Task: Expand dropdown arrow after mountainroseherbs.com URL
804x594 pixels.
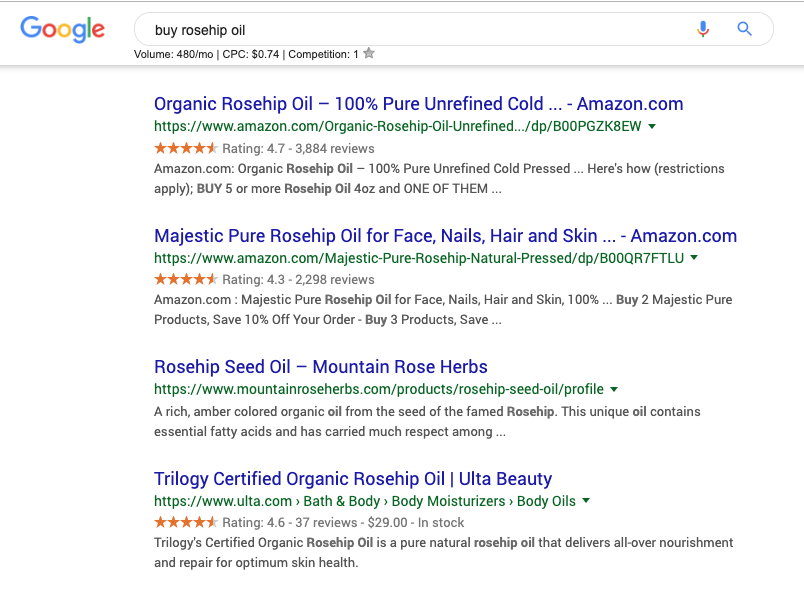Action: coord(614,389)
